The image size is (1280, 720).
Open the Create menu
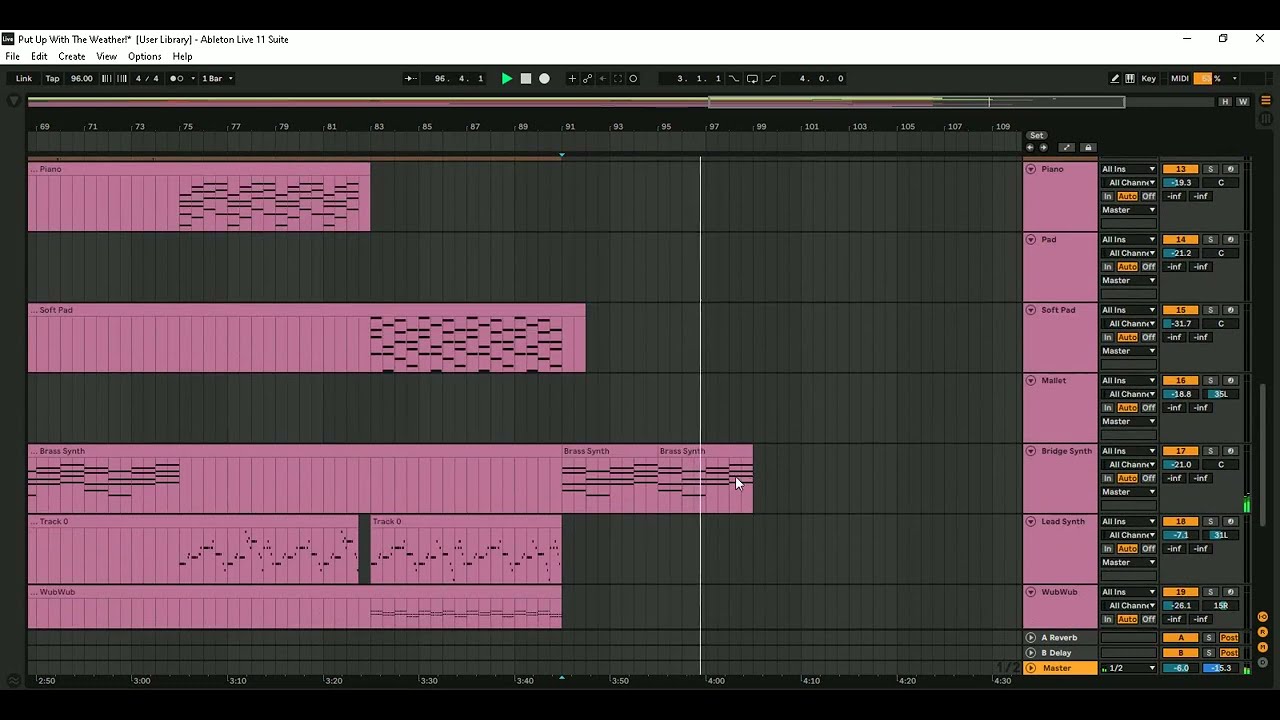click(x=72, y=57)
